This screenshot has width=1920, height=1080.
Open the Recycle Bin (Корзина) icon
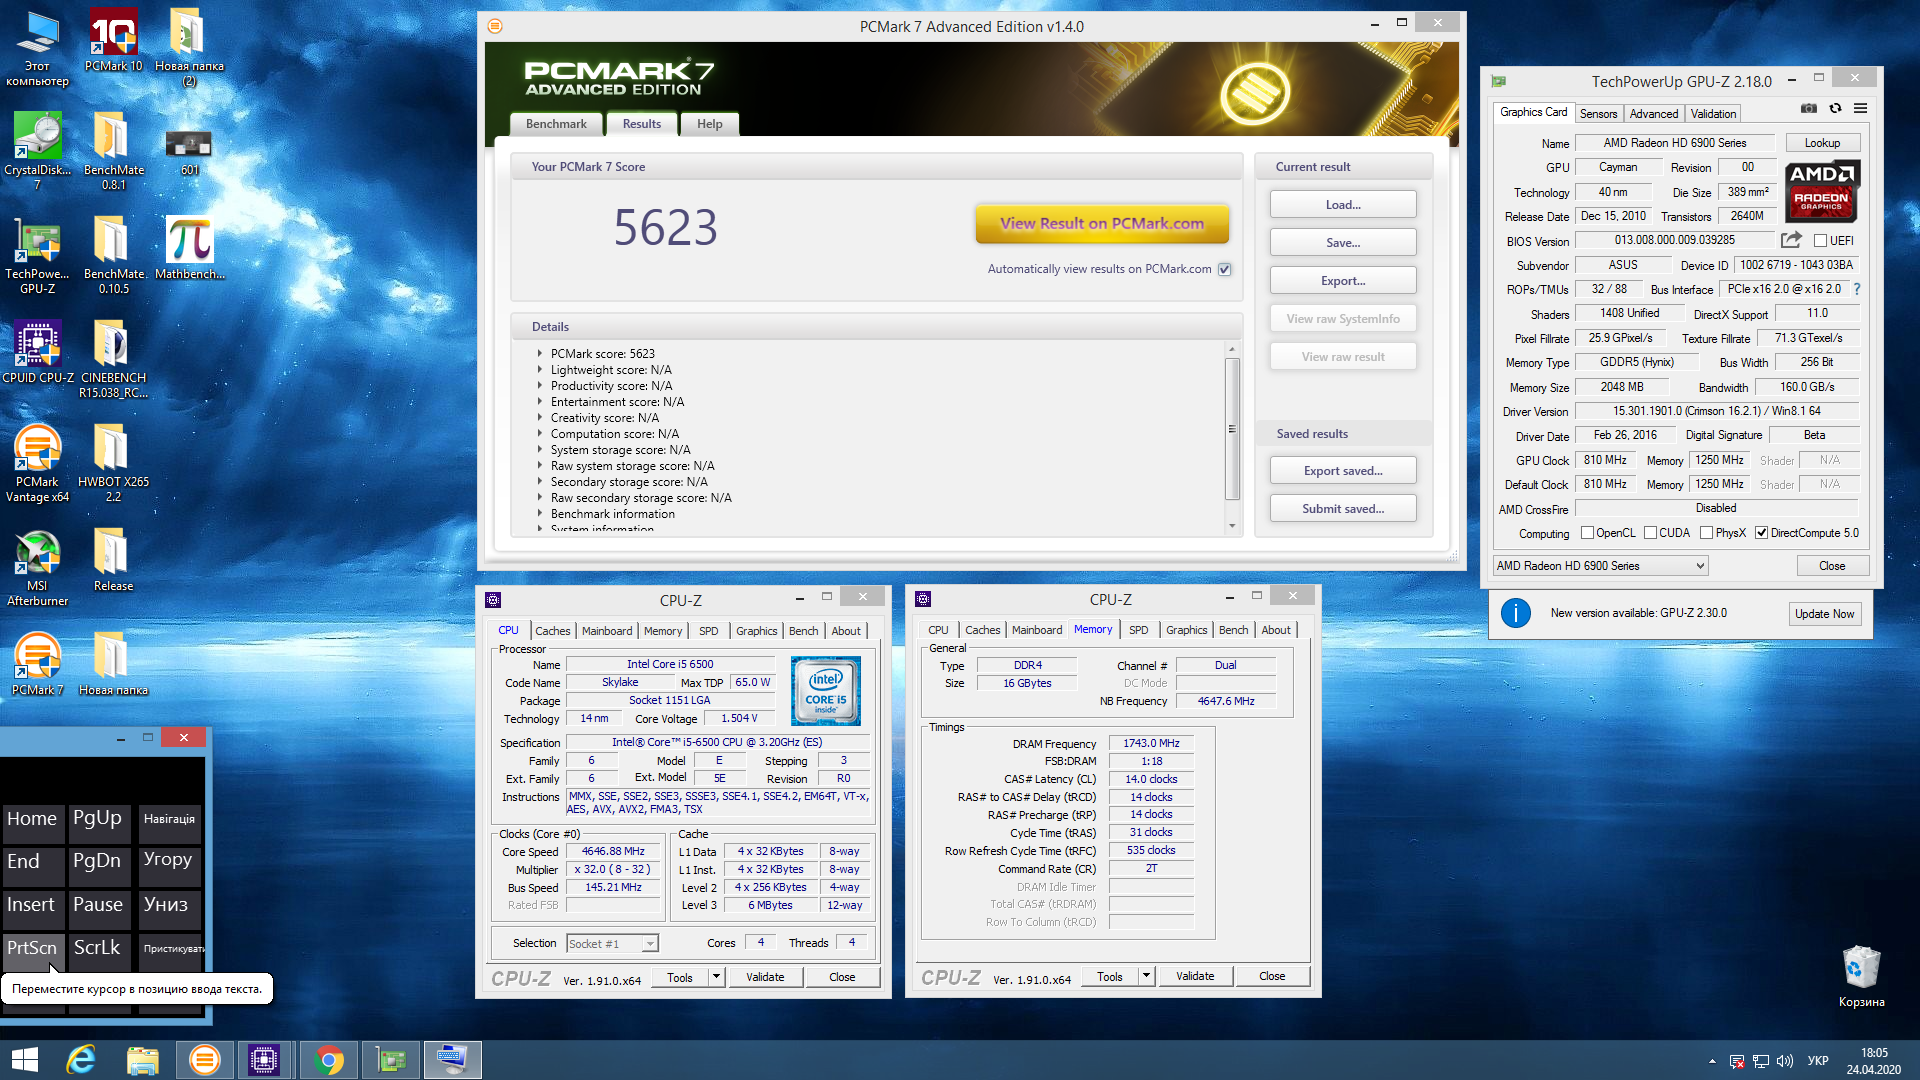1861,976
